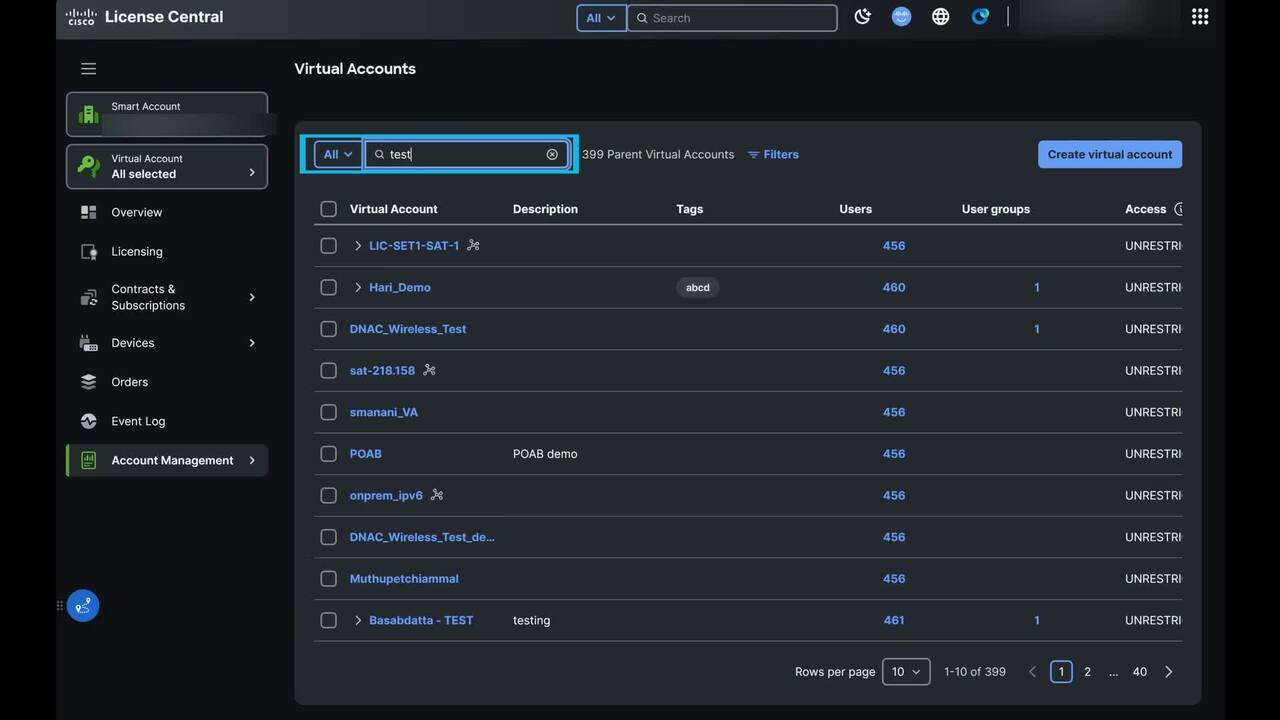Click the Orders stack icon
The width and height of the screenshot is (1280, 720).
click(89, 382)
